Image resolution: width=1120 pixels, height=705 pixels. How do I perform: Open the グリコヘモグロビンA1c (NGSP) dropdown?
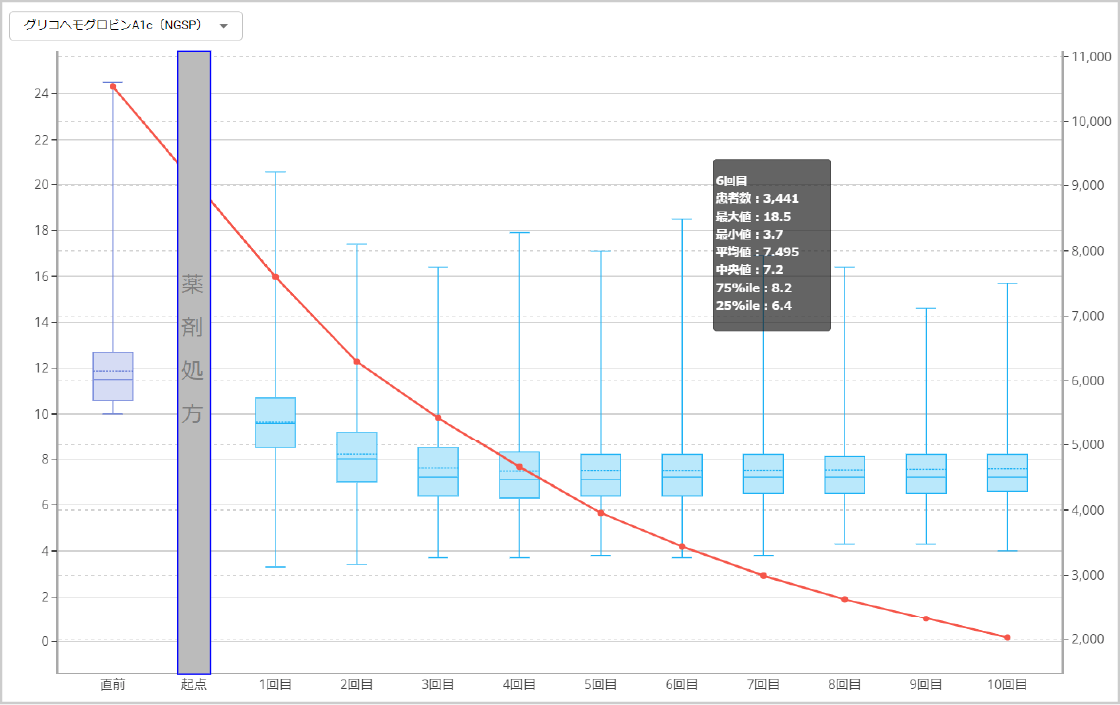[x=126, y=26]
